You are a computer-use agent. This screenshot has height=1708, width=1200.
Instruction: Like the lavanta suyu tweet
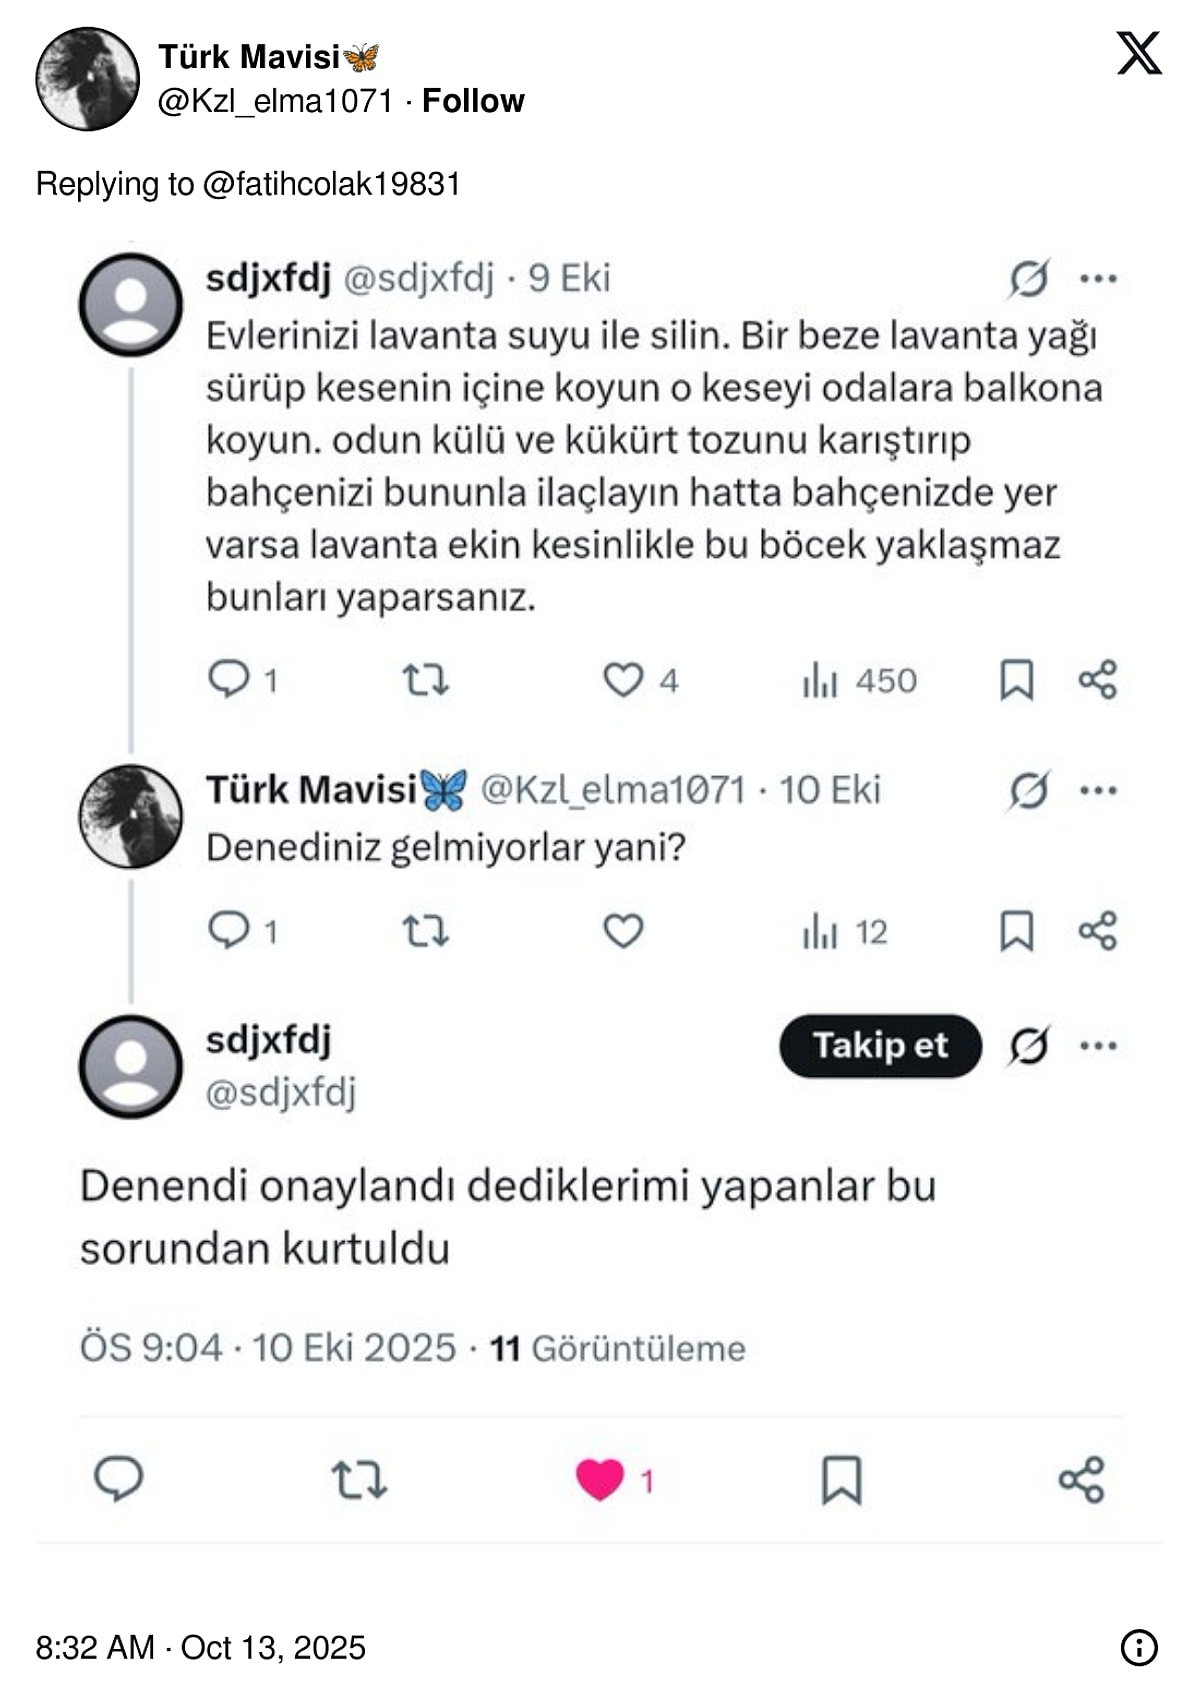[622, 680]
